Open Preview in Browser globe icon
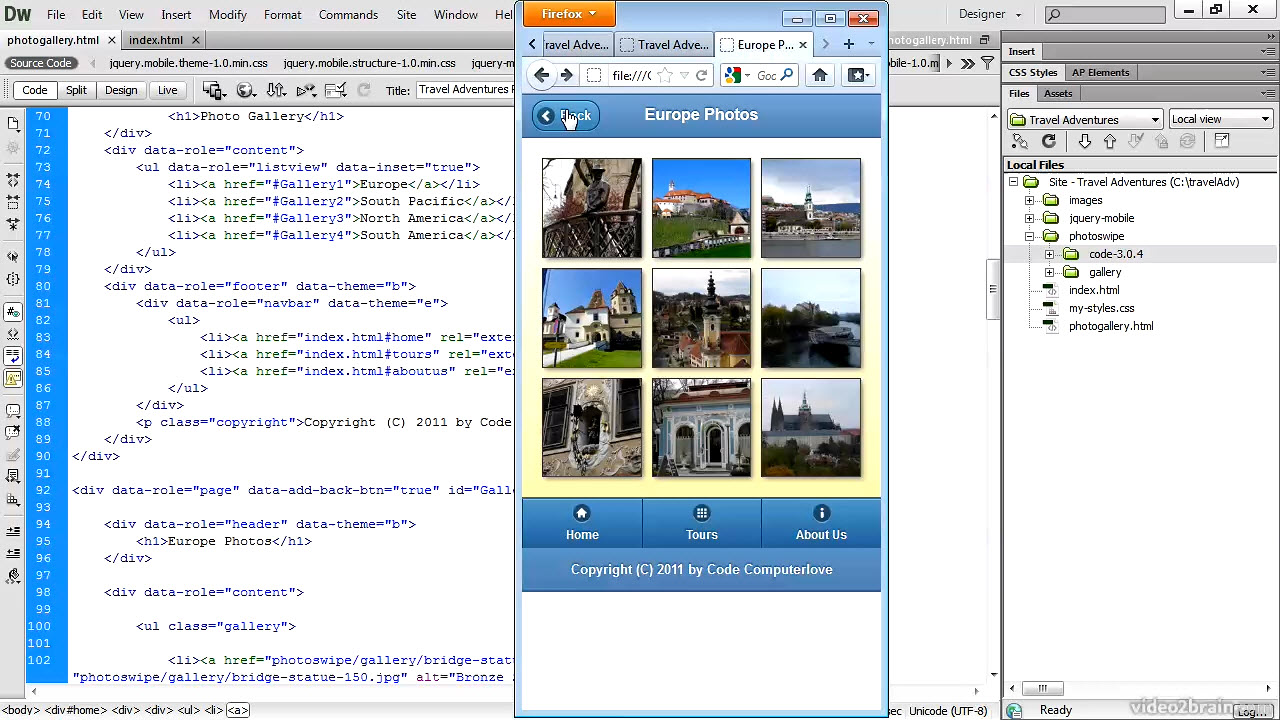Viewport: 1280px width, 720px height. click(245, 90)
